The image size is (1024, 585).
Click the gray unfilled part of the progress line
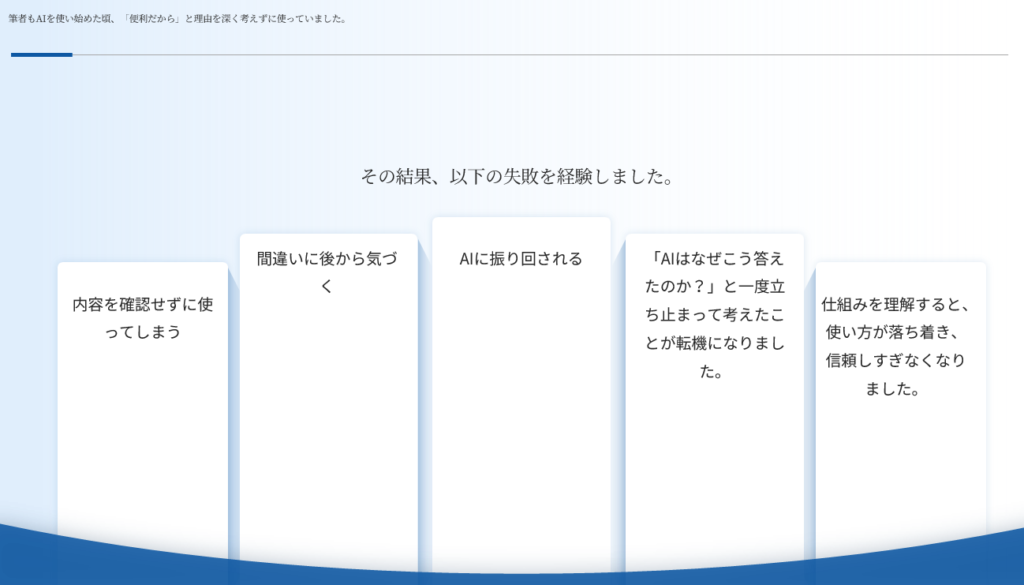pos(540,54)
